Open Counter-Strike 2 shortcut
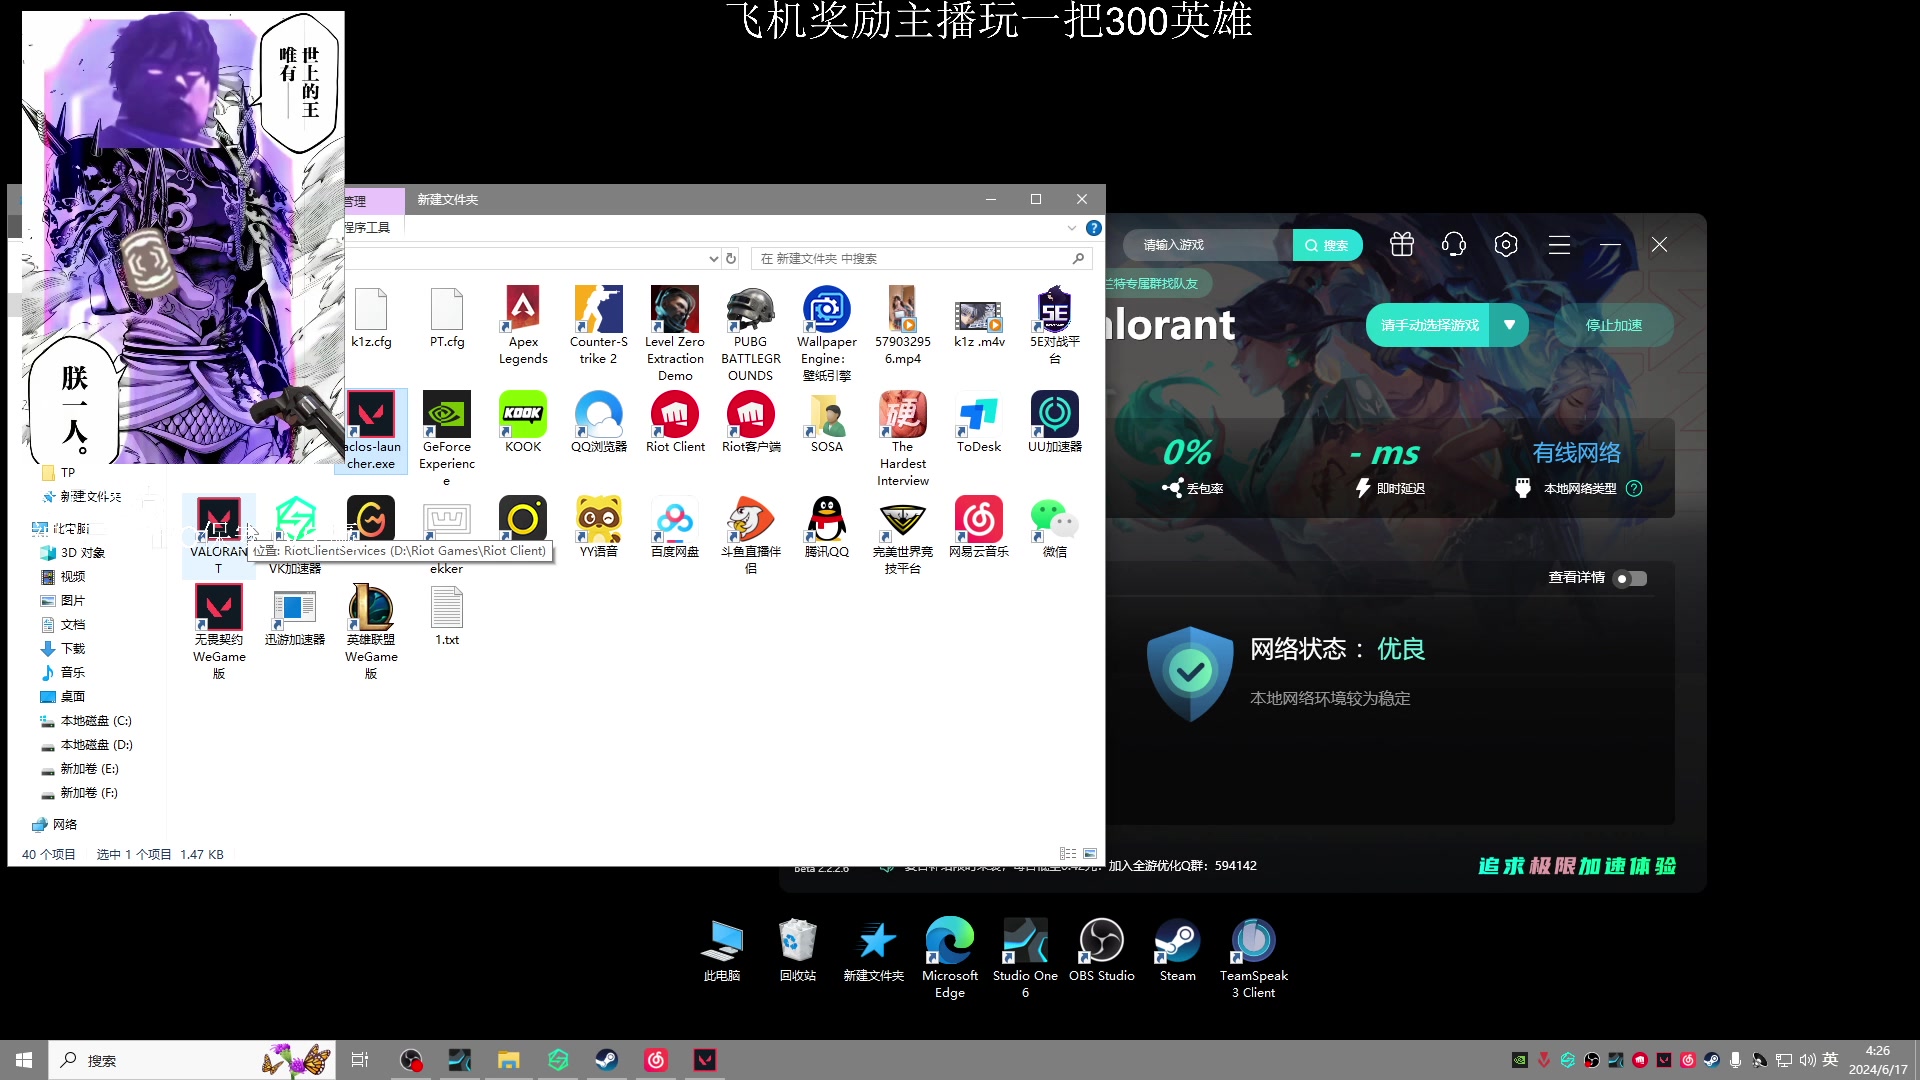This screenshot has width=1920, height=1080. tap(599, 326)
